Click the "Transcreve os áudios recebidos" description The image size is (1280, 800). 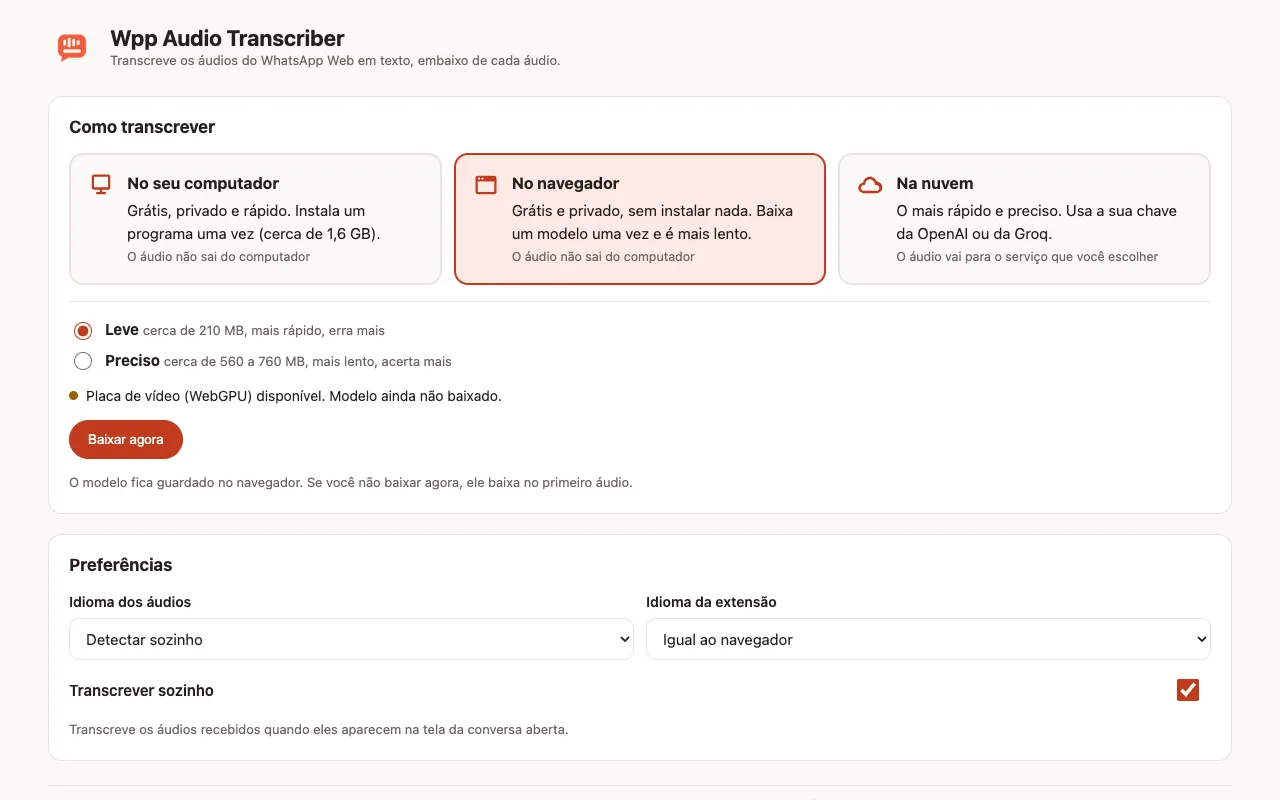tap(318, 730)
